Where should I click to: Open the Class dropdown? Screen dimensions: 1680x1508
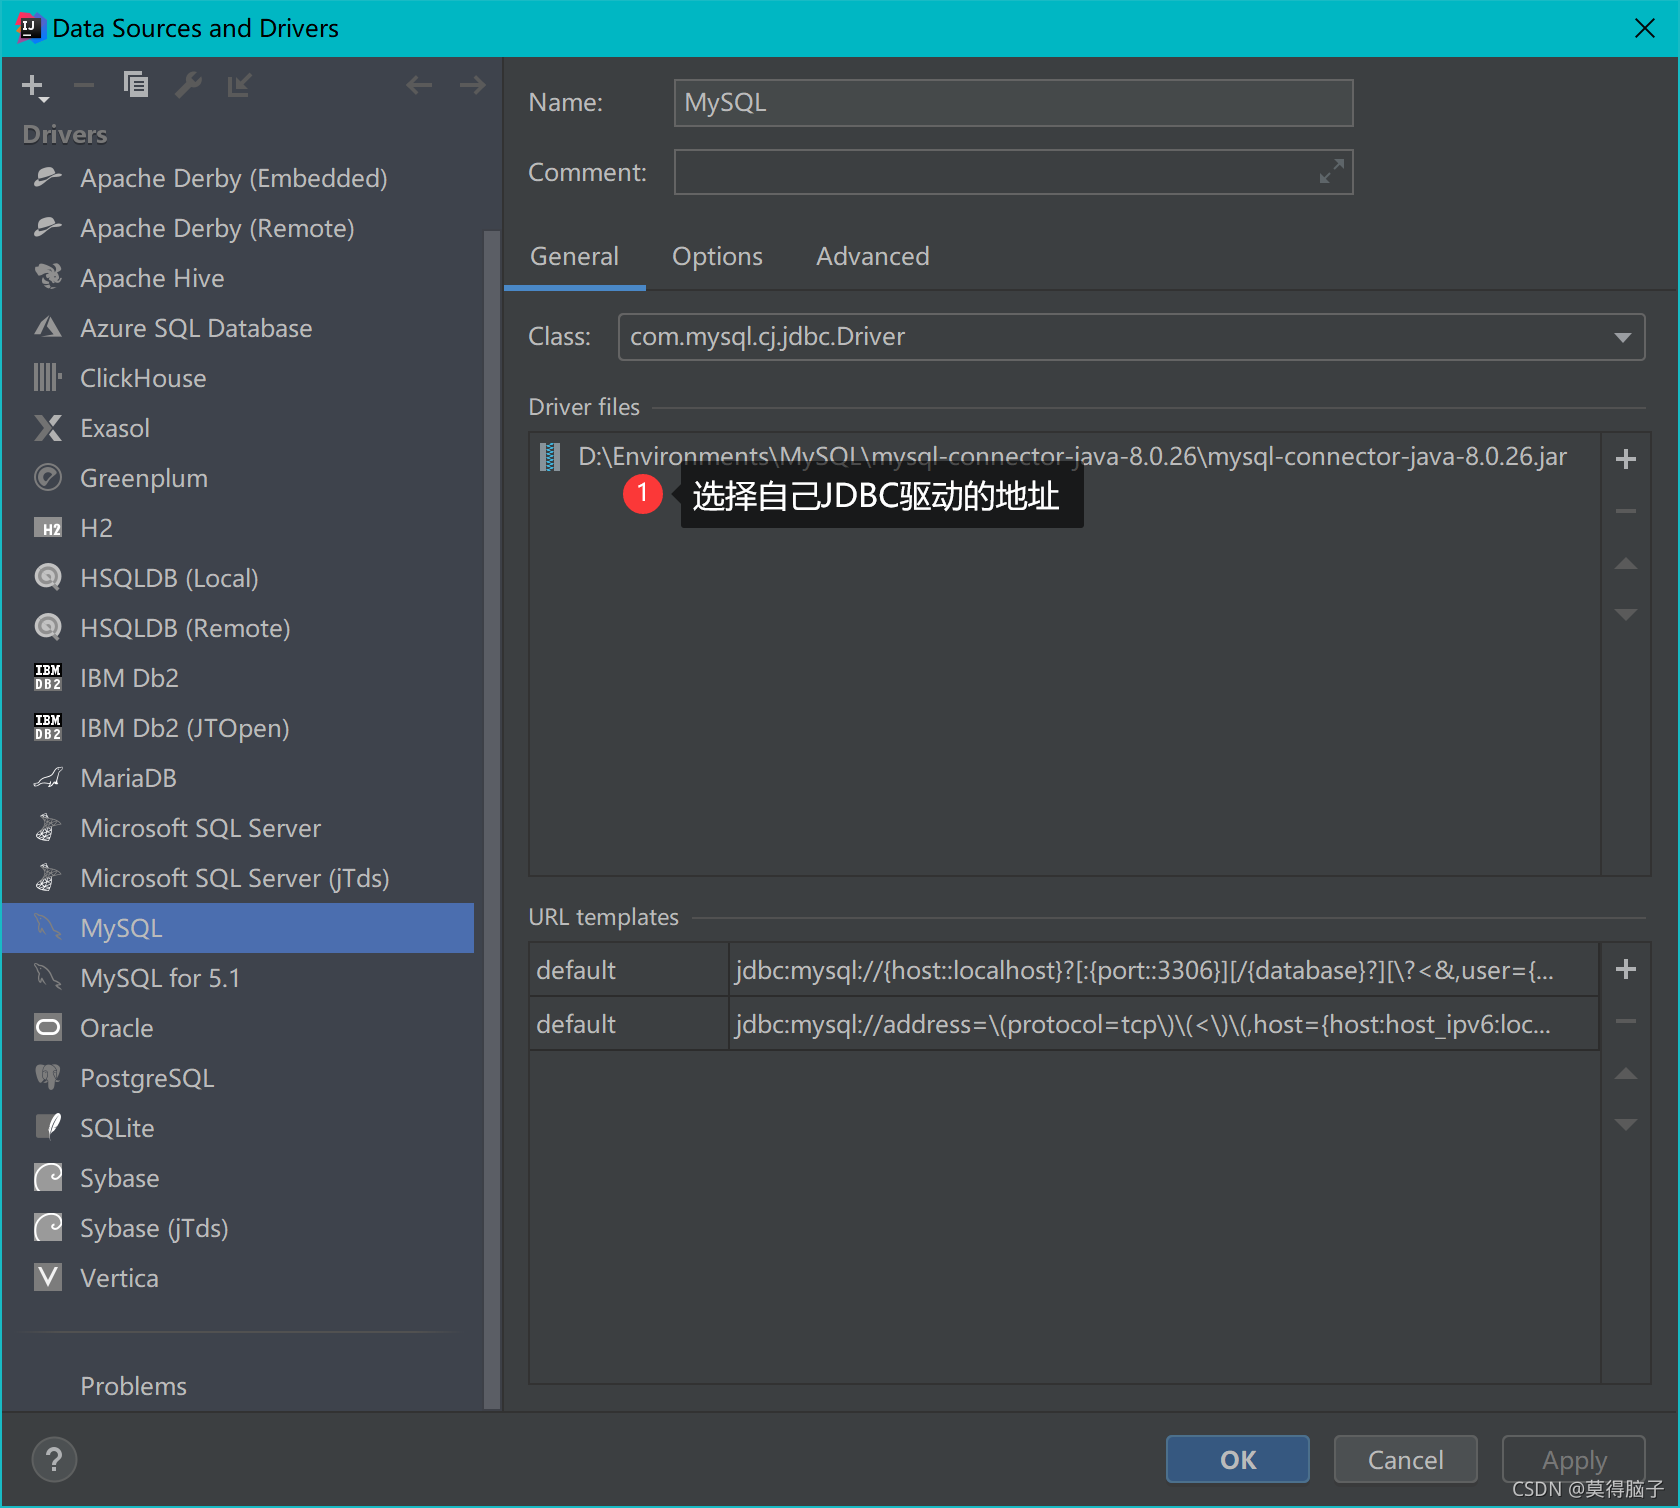click(1622, 337)
